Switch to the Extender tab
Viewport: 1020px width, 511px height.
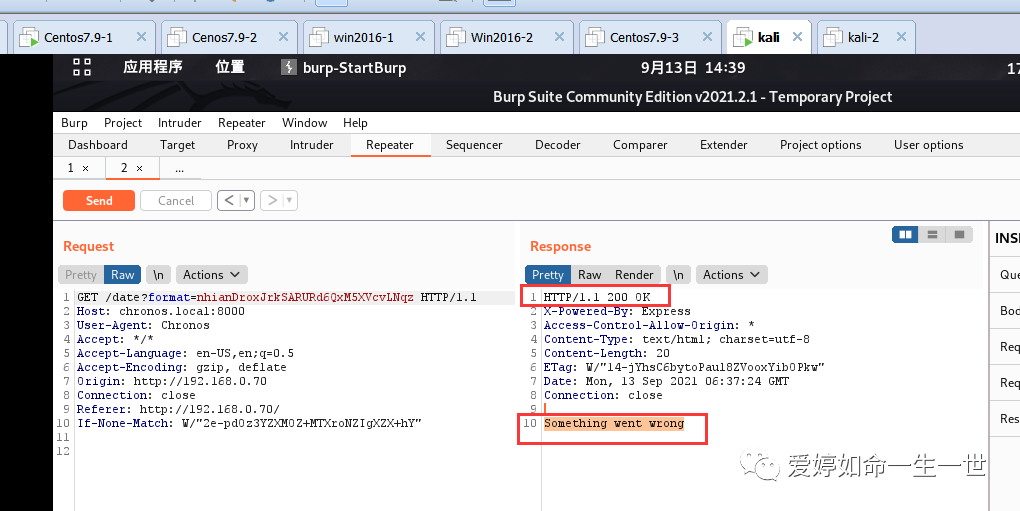tap(723, 145)
